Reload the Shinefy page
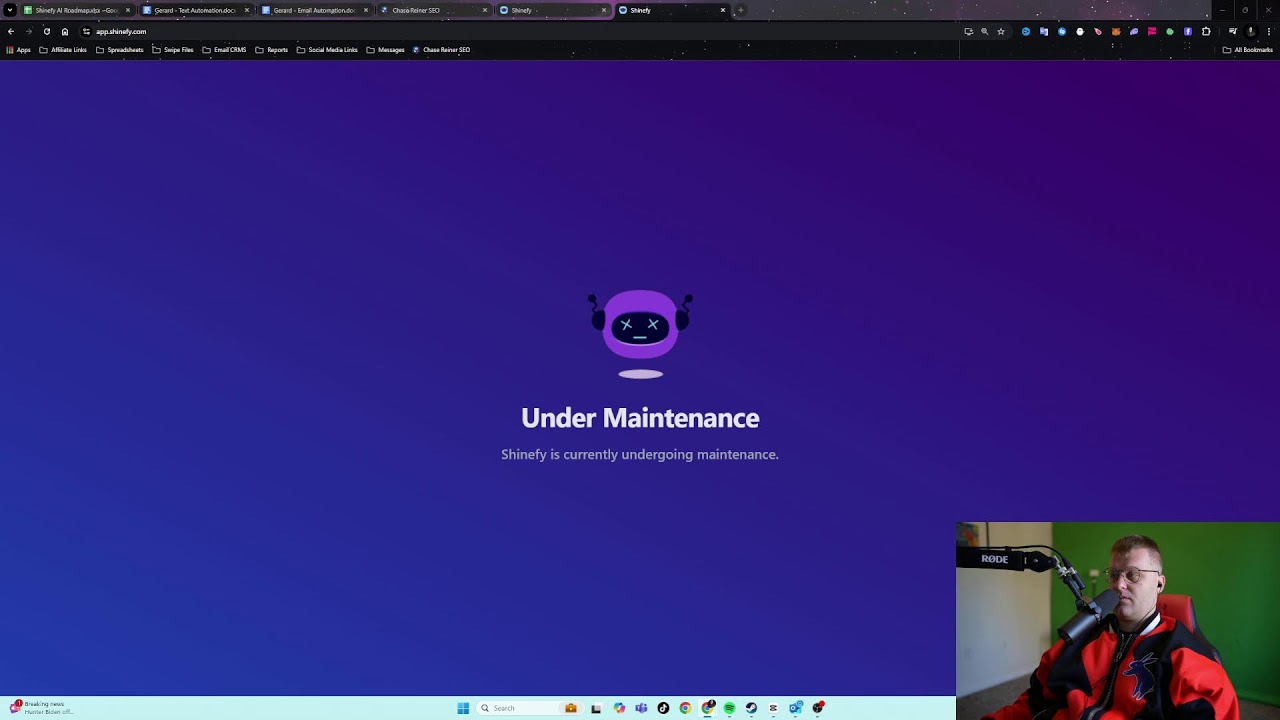The width and height of the screenshot is (1280, 720). (x=47, y=31)
